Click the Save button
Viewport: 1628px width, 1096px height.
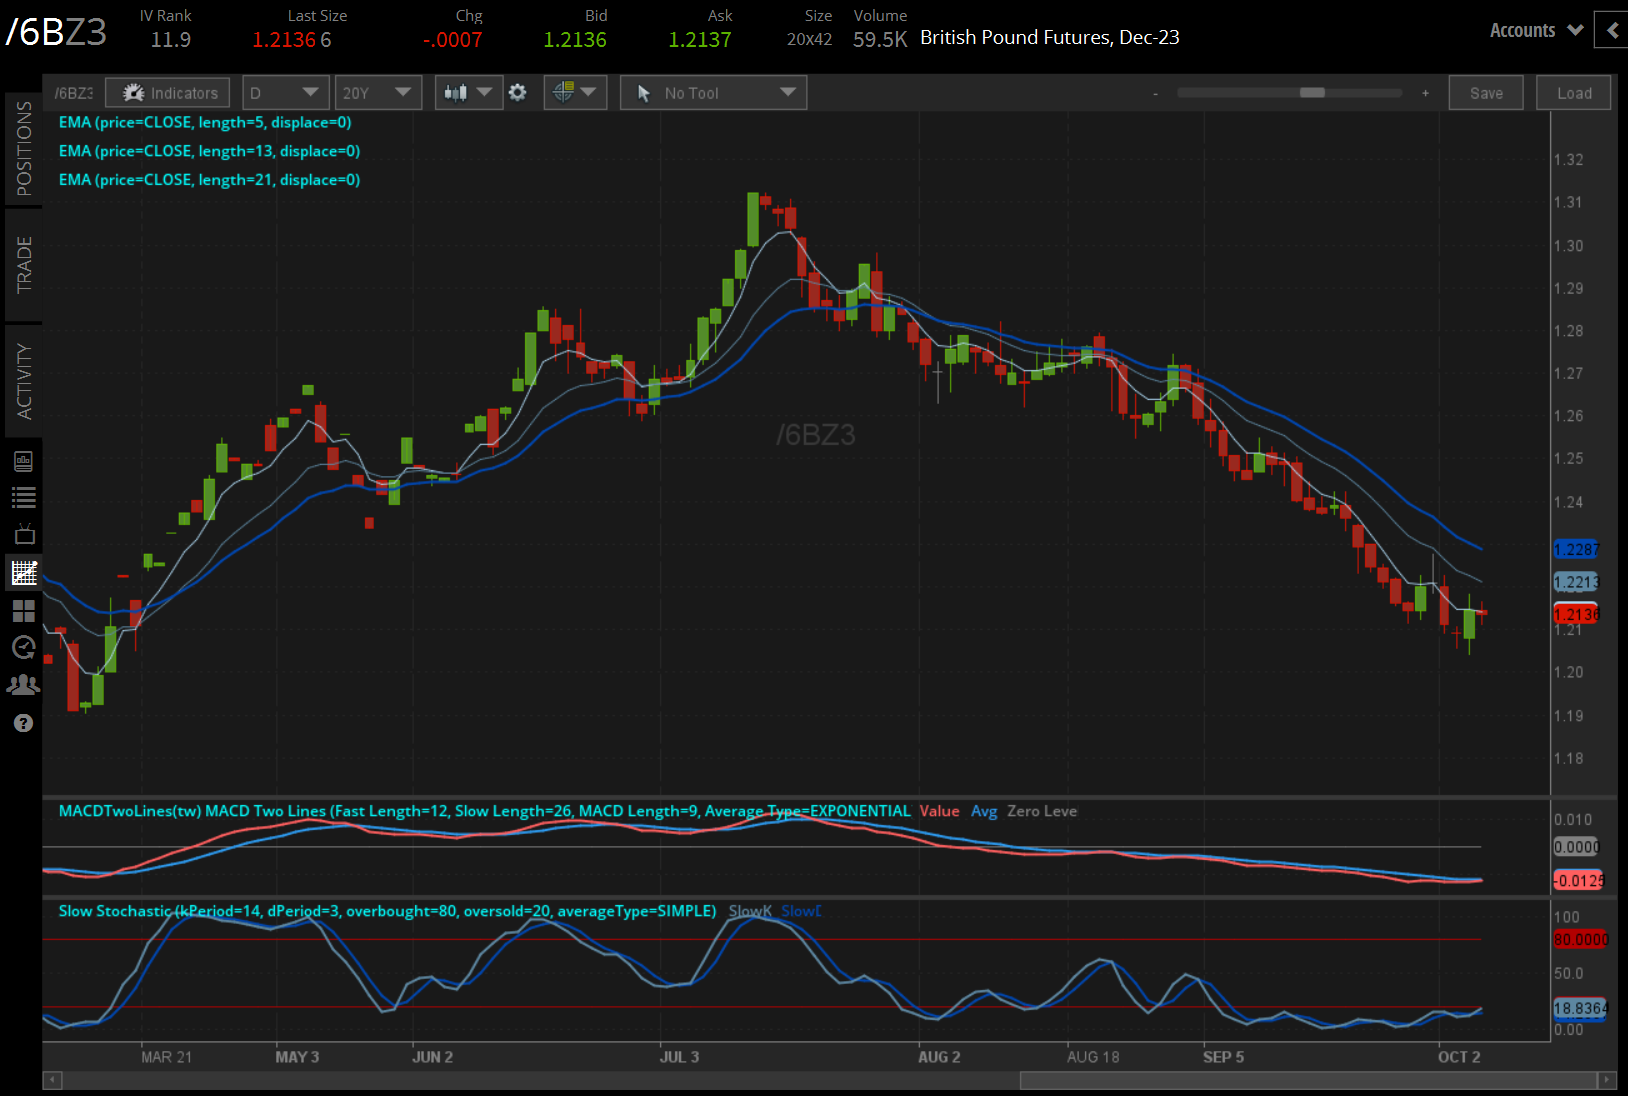pos(1486,92)
